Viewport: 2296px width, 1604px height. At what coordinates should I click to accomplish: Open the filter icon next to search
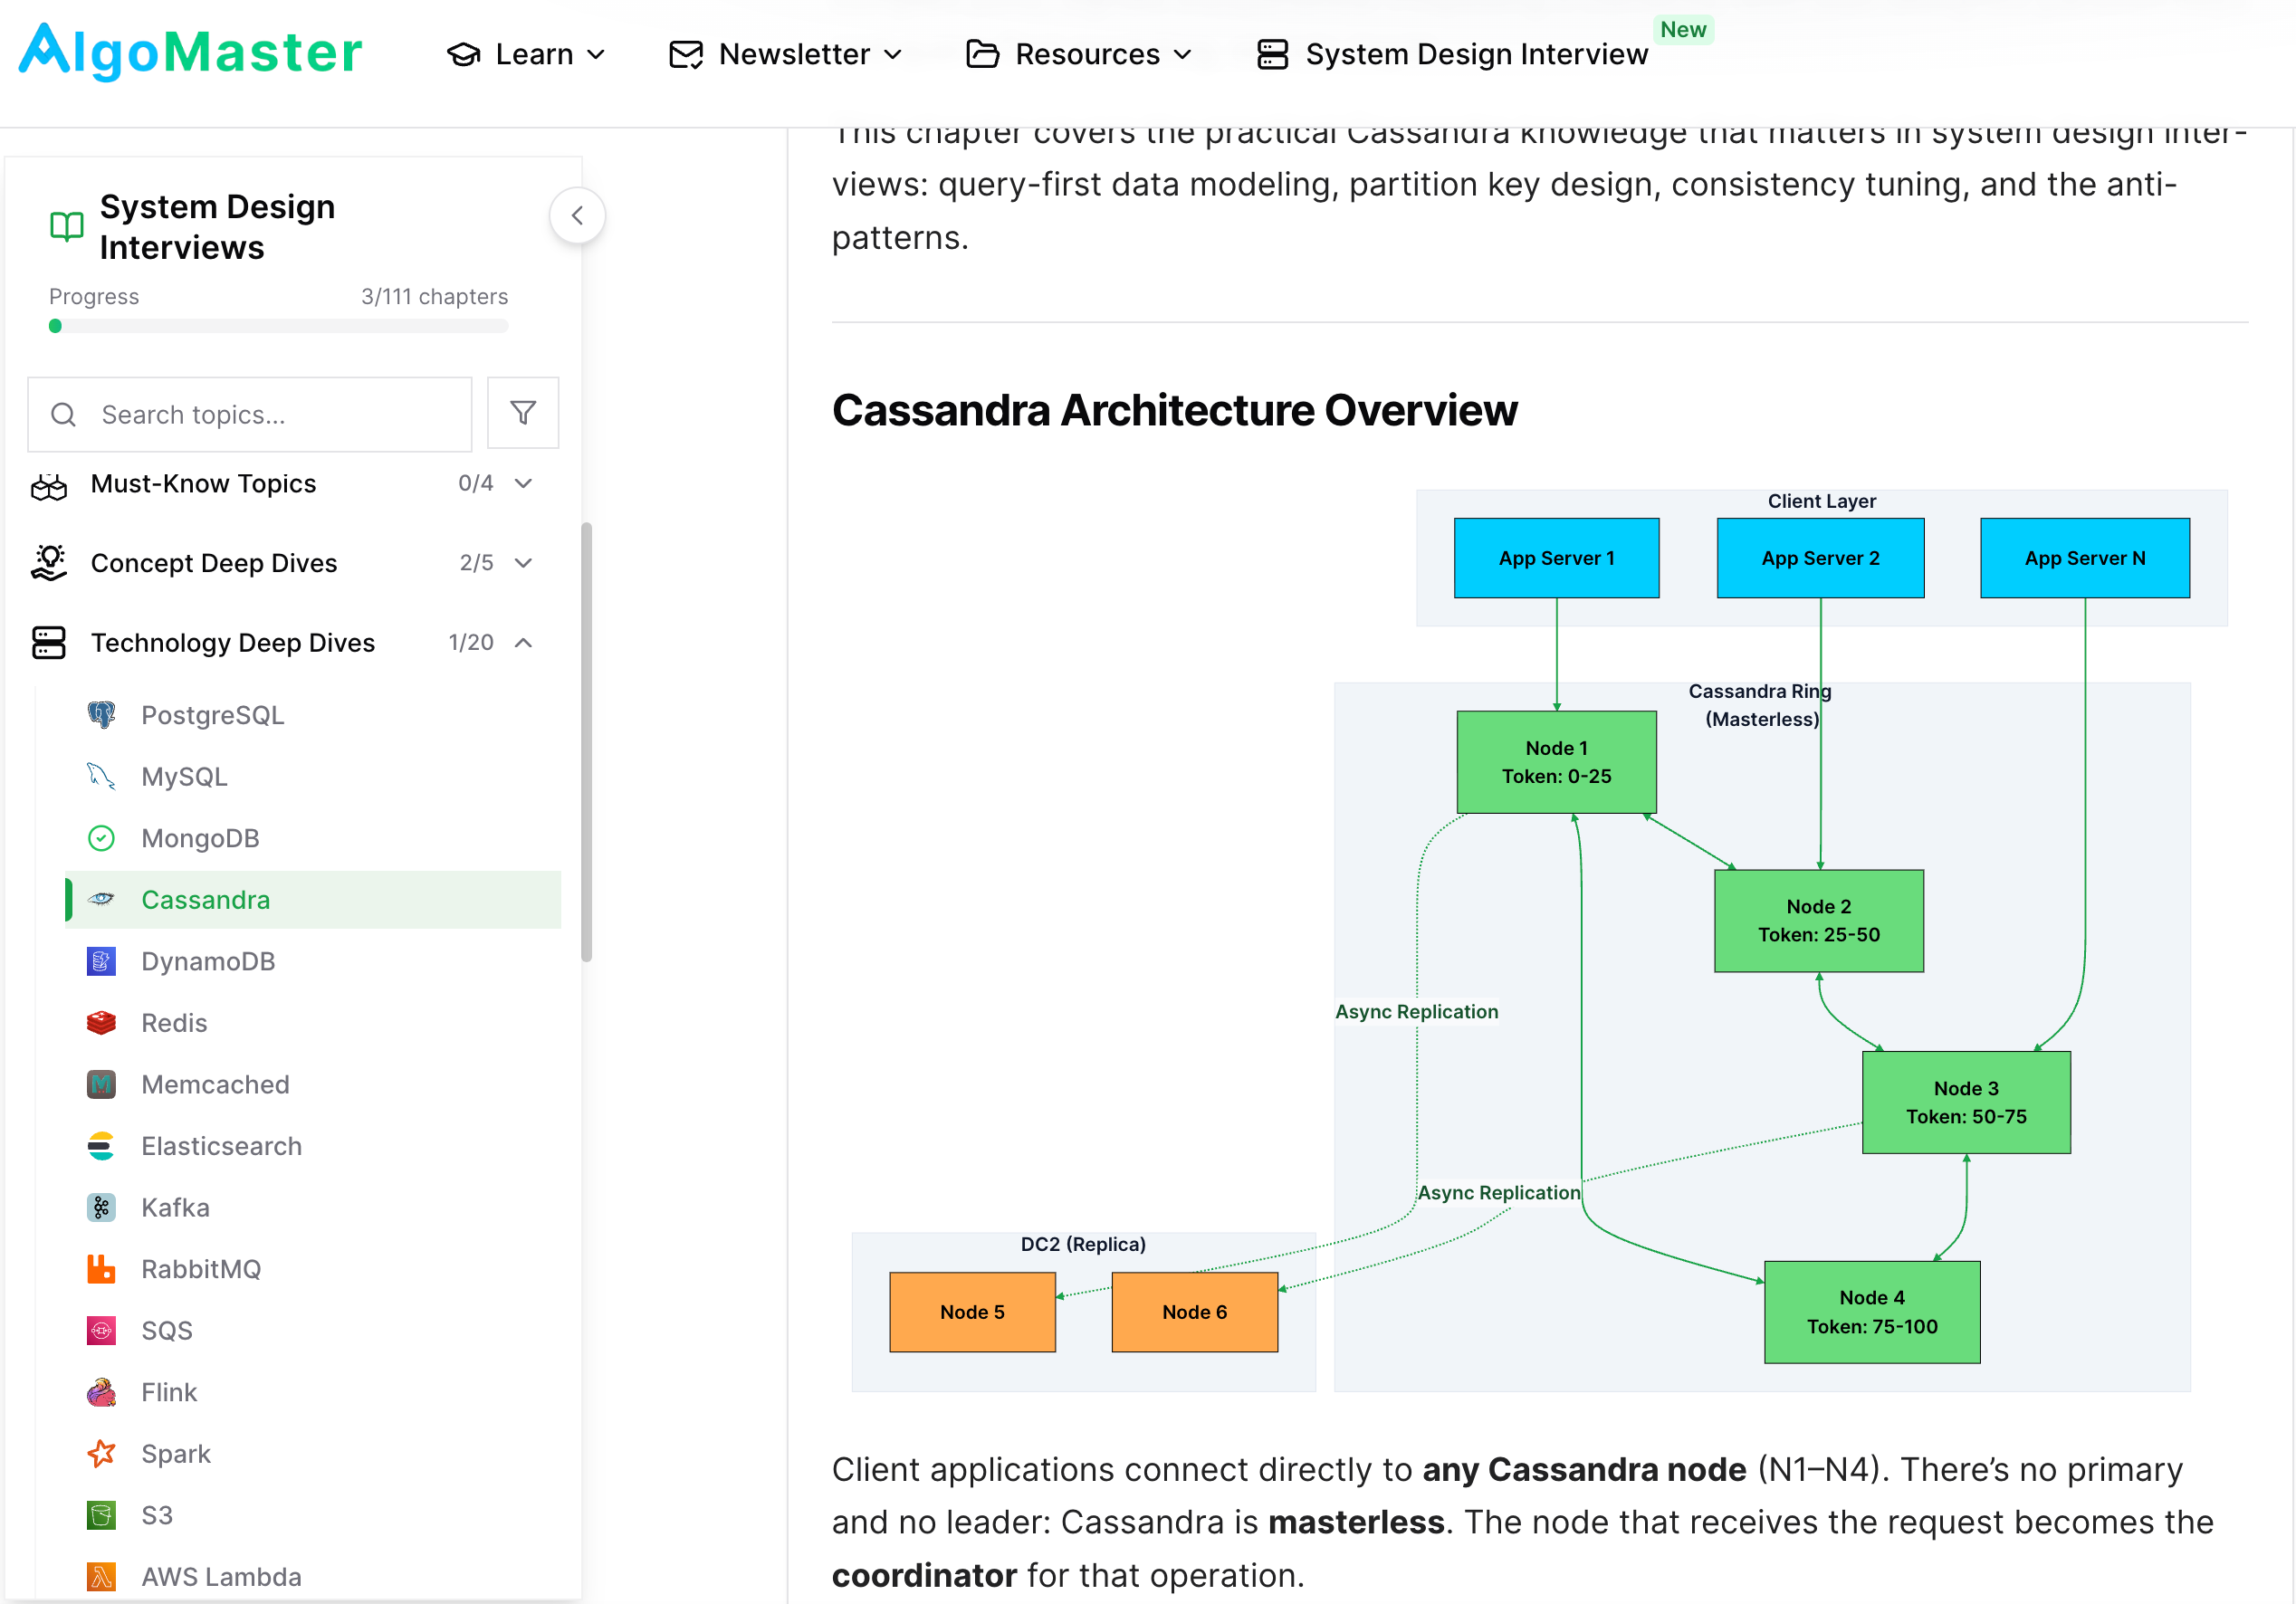point(523,413)
